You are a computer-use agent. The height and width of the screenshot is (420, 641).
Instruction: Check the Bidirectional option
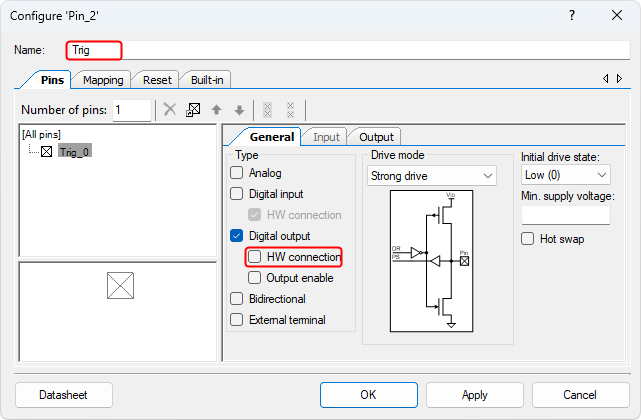237,299
